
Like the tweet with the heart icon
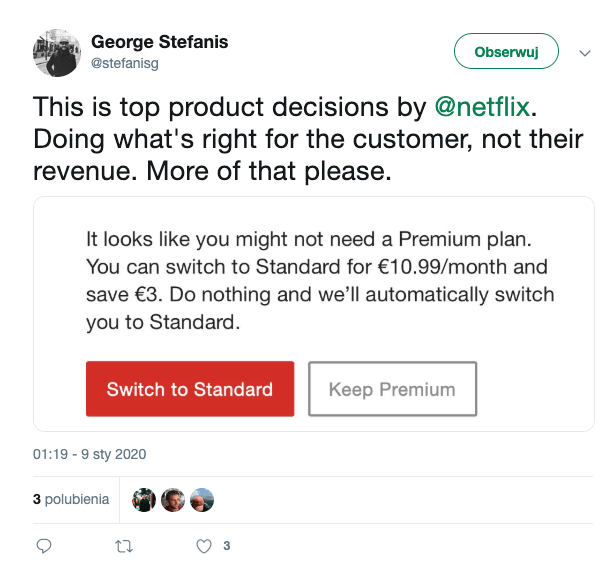pos(204,546)
